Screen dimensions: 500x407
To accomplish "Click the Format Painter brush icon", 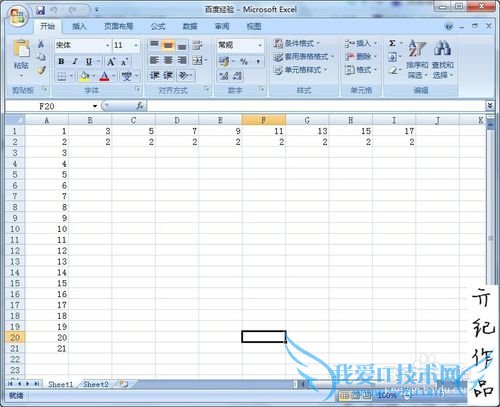I will point(41,70).
